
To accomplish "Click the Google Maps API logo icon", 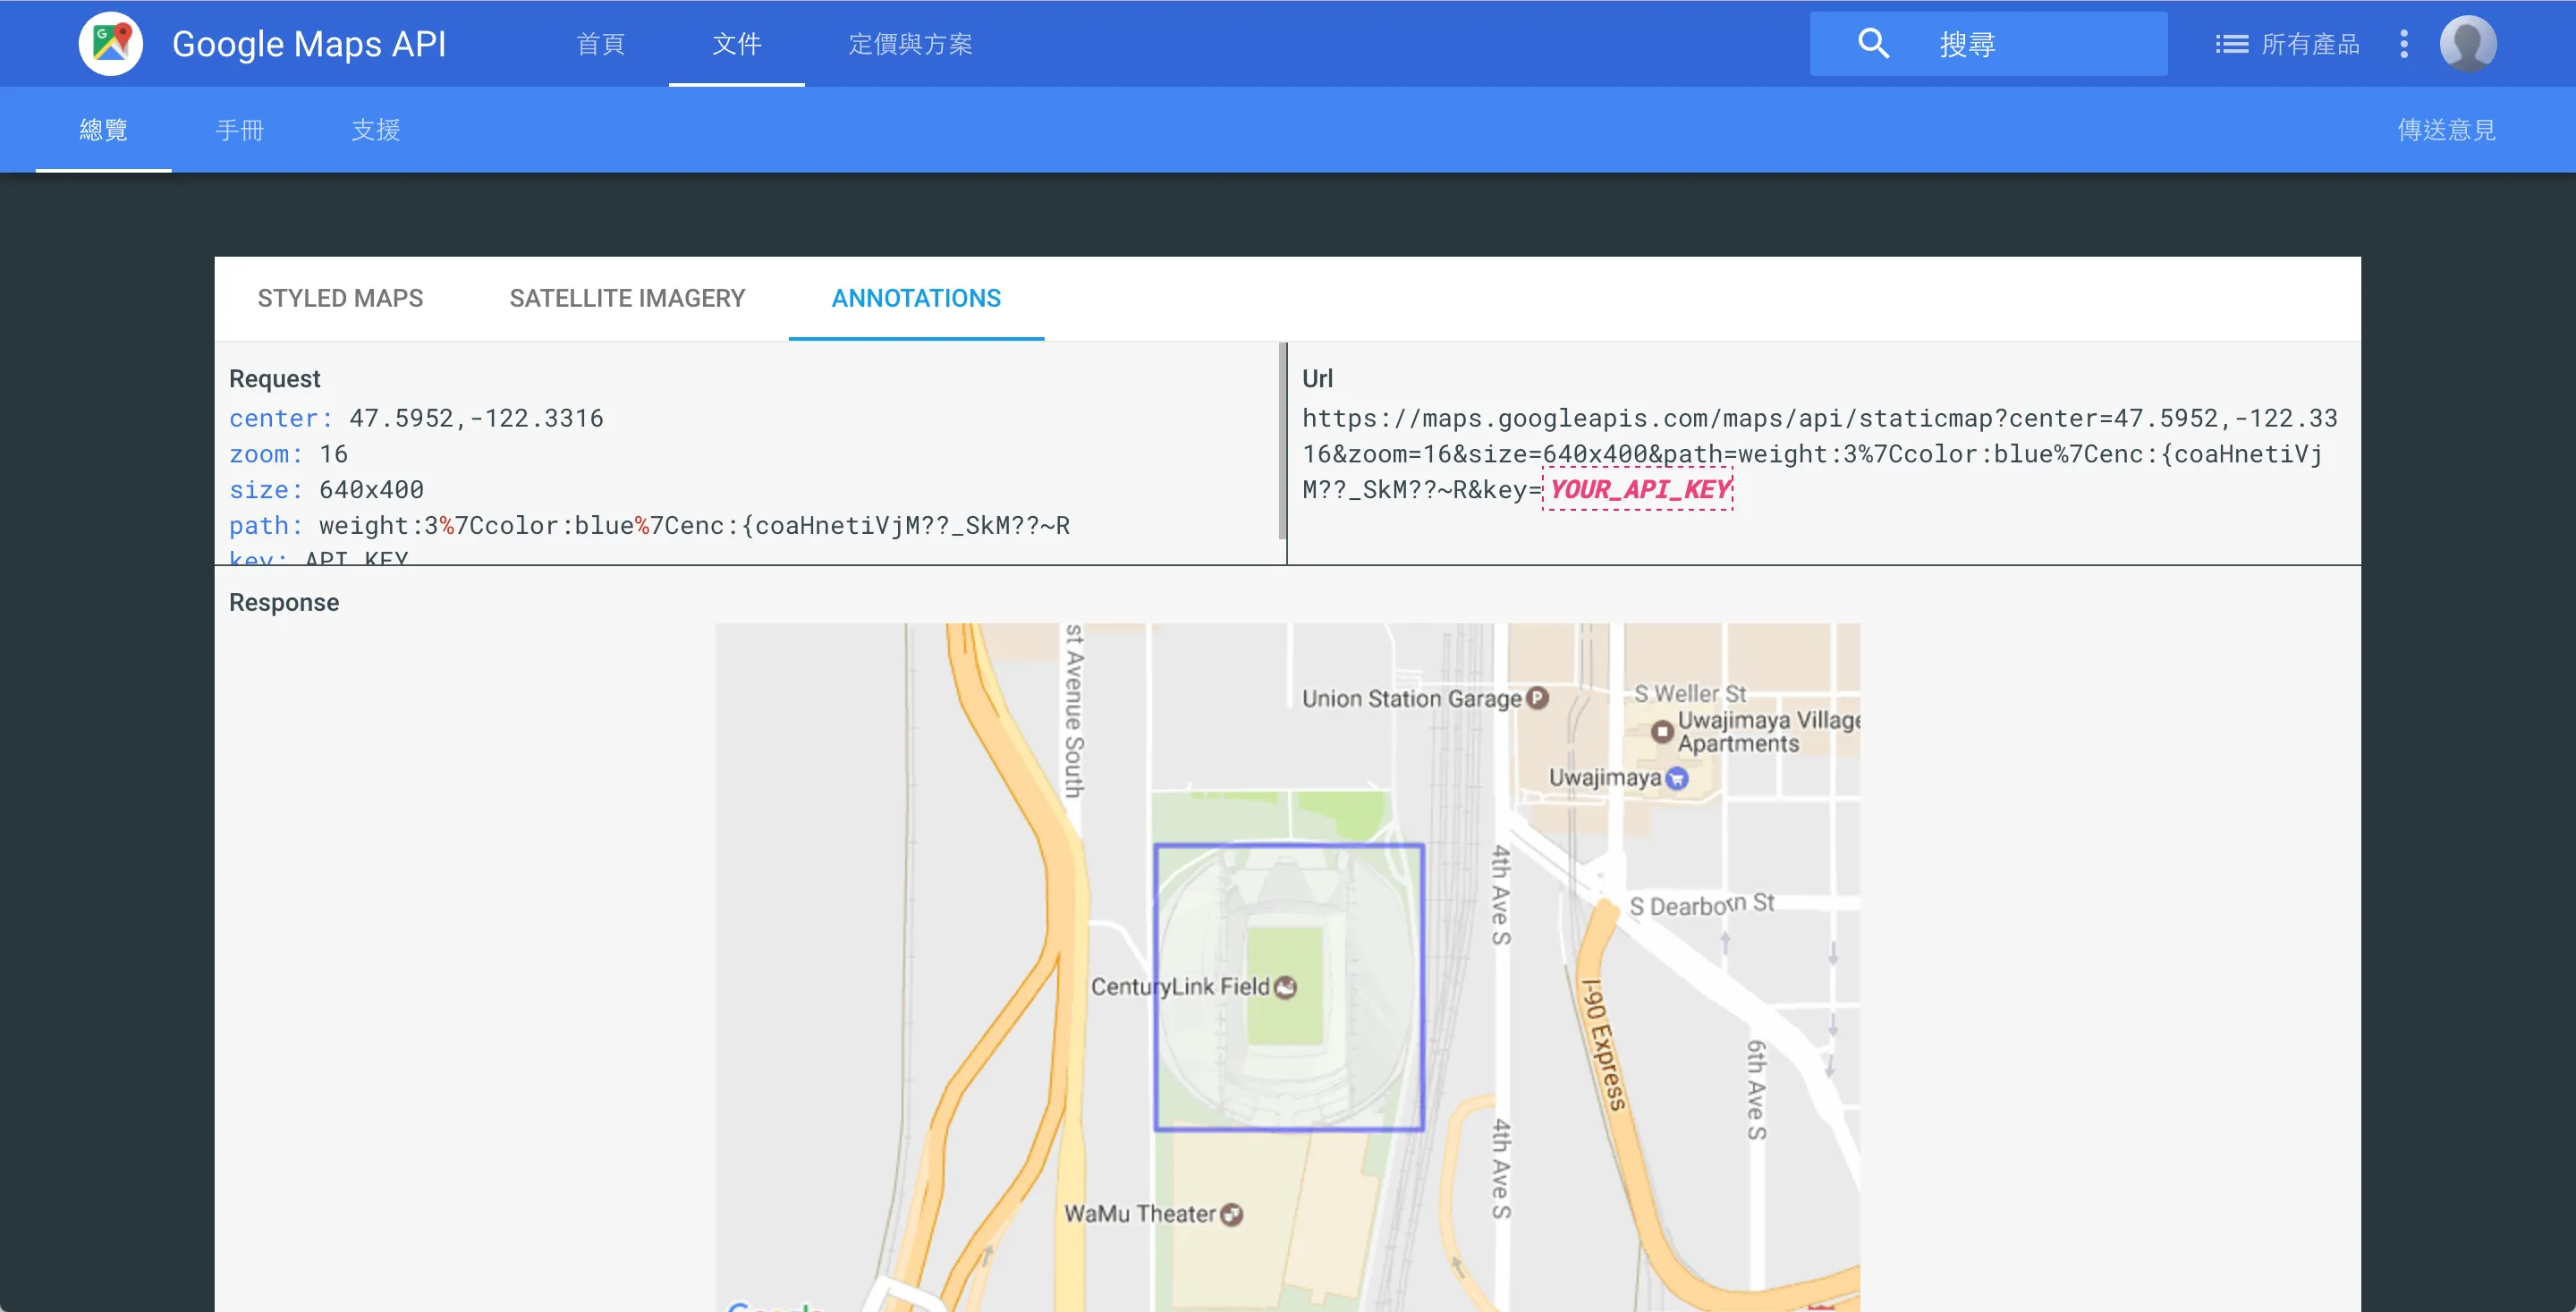I will (x=111, y=44).
